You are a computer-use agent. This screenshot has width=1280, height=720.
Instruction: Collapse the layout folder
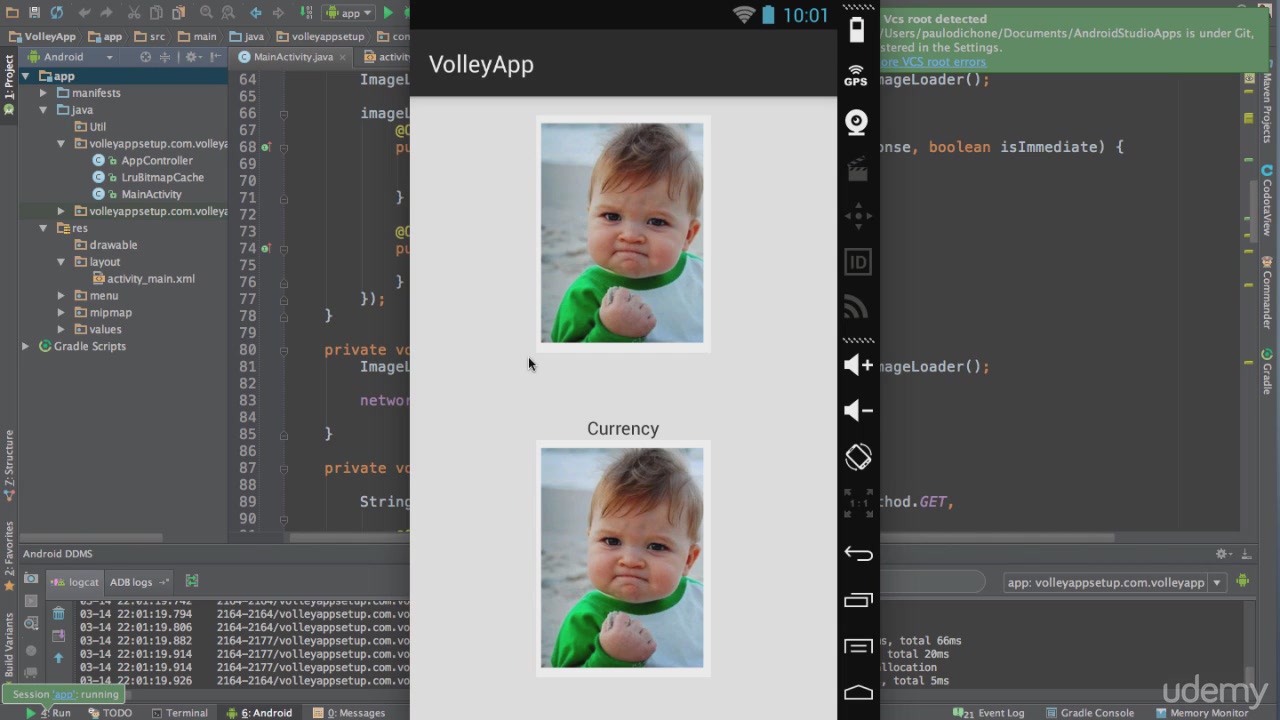point(61,262)
